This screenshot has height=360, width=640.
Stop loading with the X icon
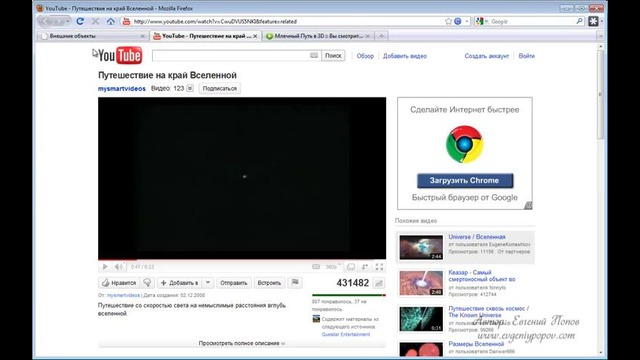pyautogui.click(x=96, y=21)
